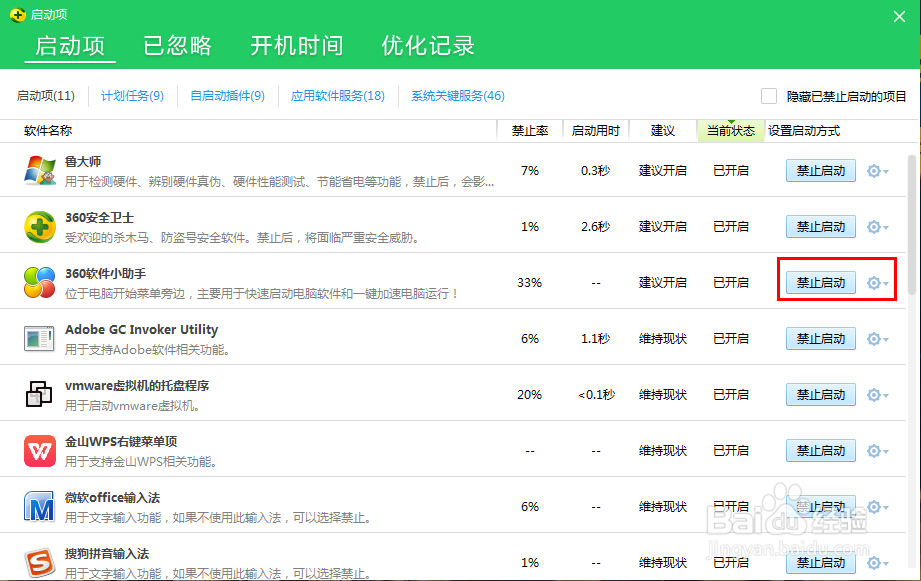Click the 搜狗拼音输入法 S icon

click(39, 562)
